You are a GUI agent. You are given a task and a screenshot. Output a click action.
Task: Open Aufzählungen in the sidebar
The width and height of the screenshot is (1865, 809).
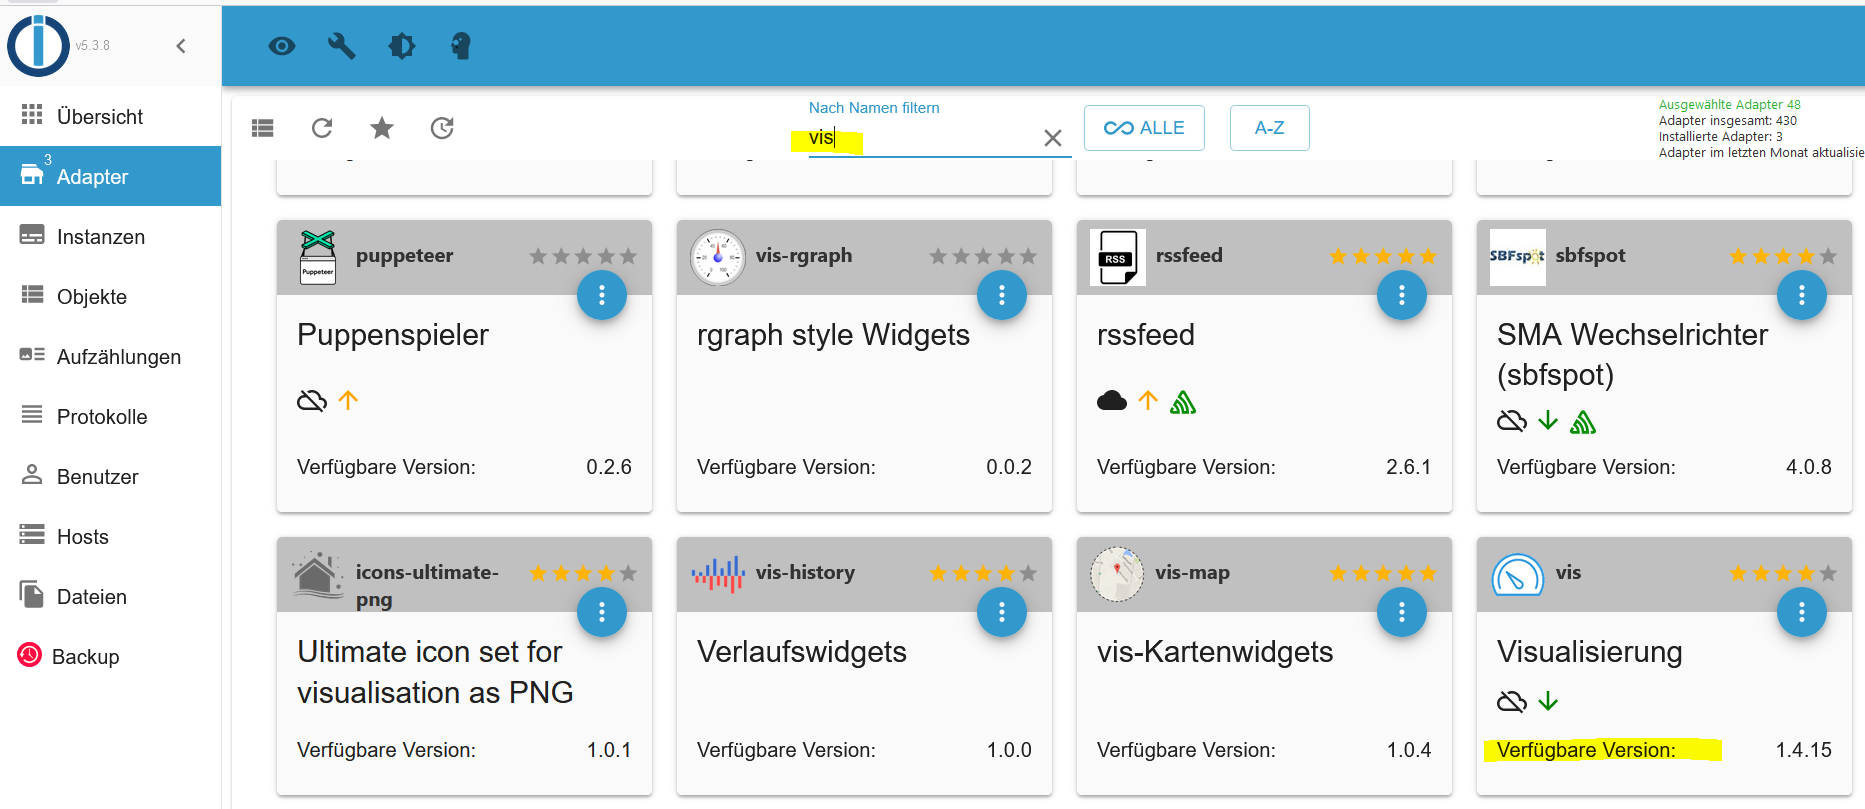pos(110,356)
